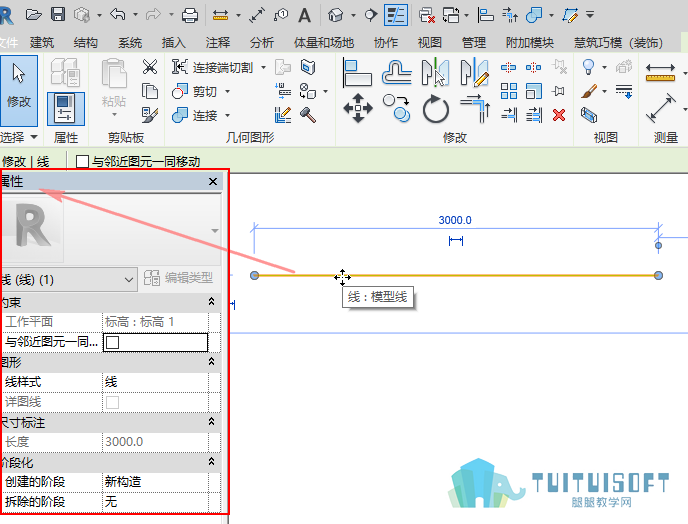
Task: Click the 粘贴 paste button
Action: (x=114, y=86)
